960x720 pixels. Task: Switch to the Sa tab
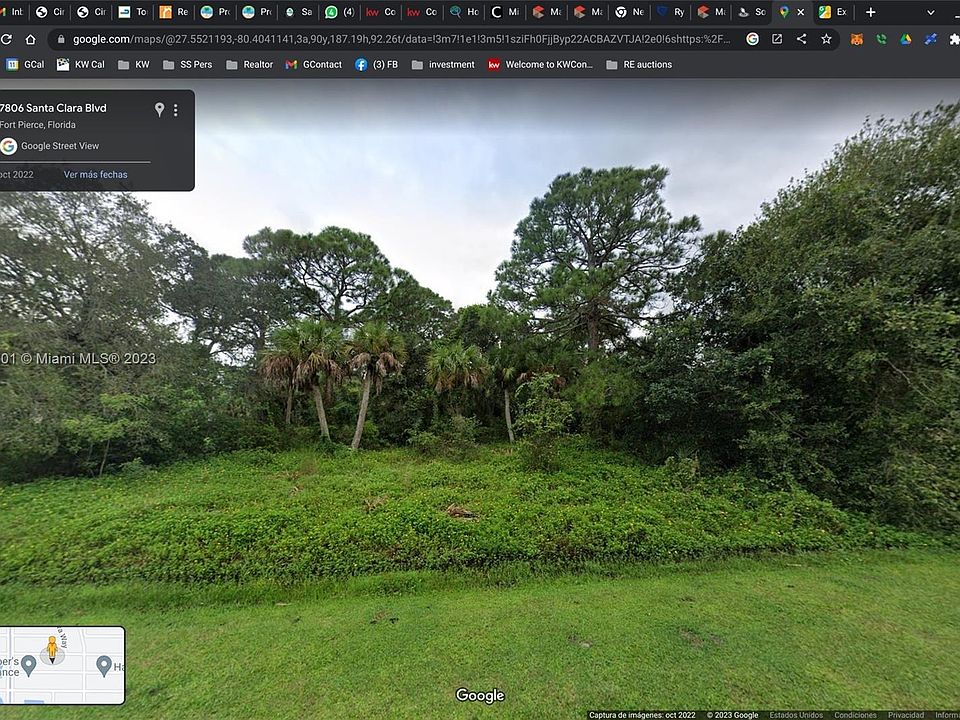299,12
